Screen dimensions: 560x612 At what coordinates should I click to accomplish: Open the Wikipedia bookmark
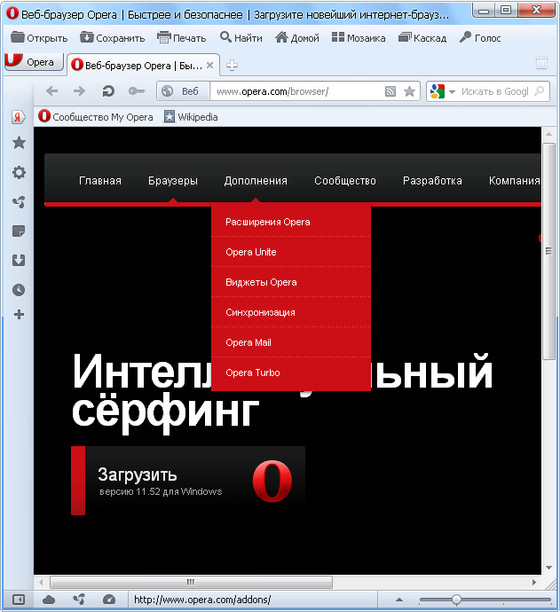[191, 116]
